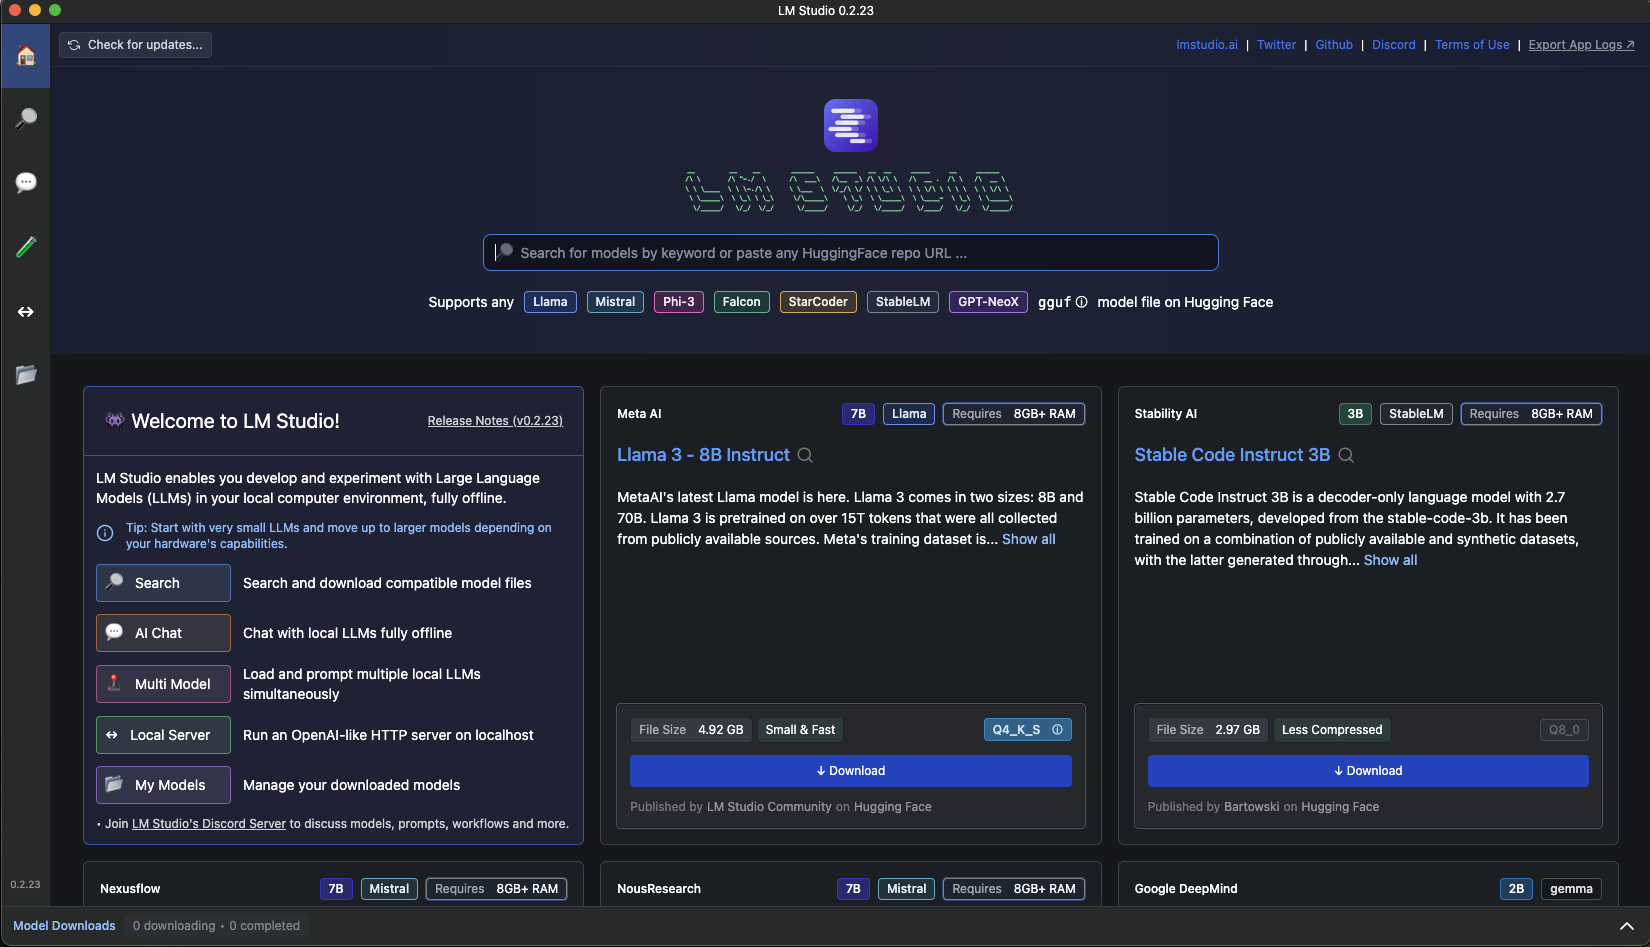Viewport: 1650px width, 947px height.
Task: Click Export App Logs link
Action: coord(1581,45)
